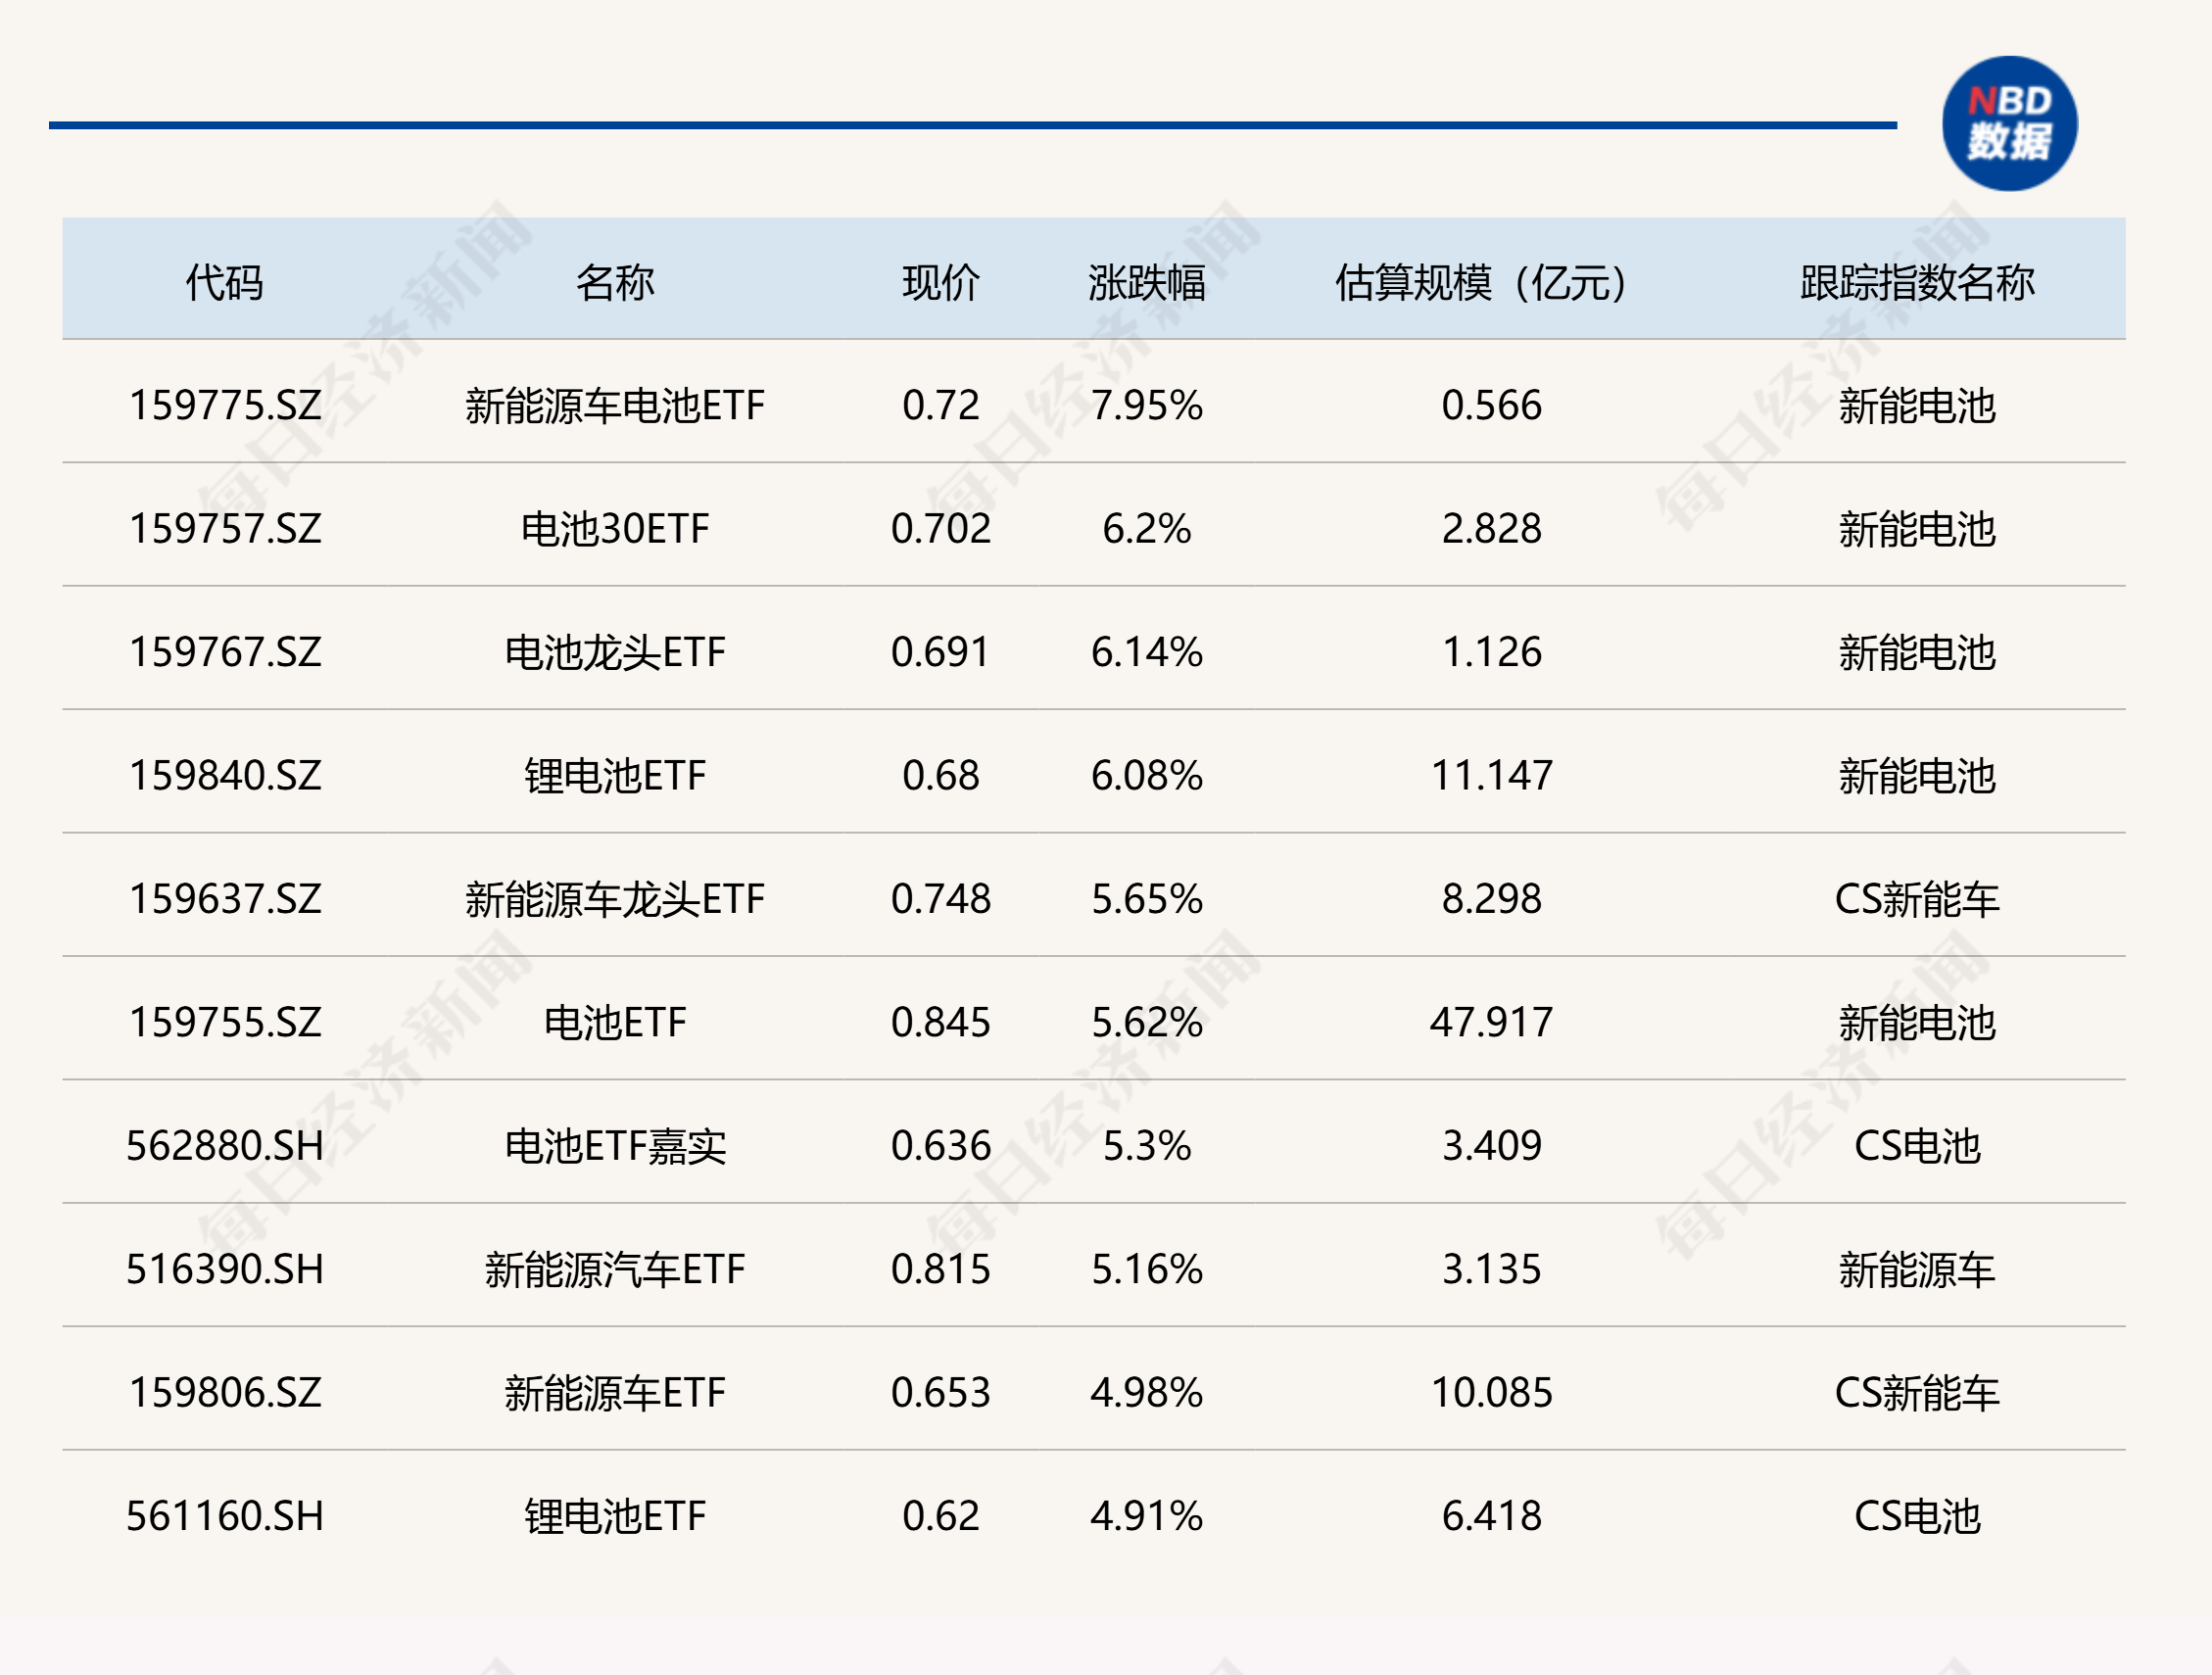This screenshot has height=1675, width=2212.
Task: Click the 现价 column header
Action: 940,283
